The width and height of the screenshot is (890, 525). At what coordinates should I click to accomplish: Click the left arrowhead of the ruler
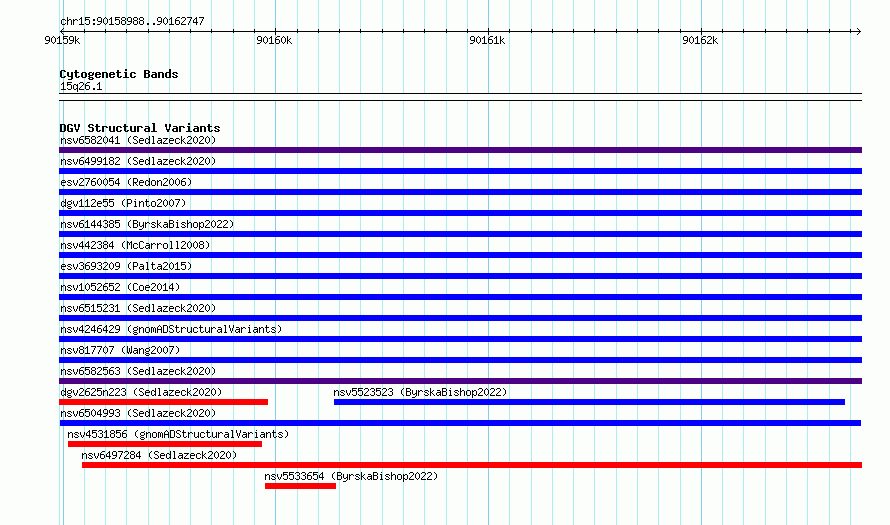(62, 31)
